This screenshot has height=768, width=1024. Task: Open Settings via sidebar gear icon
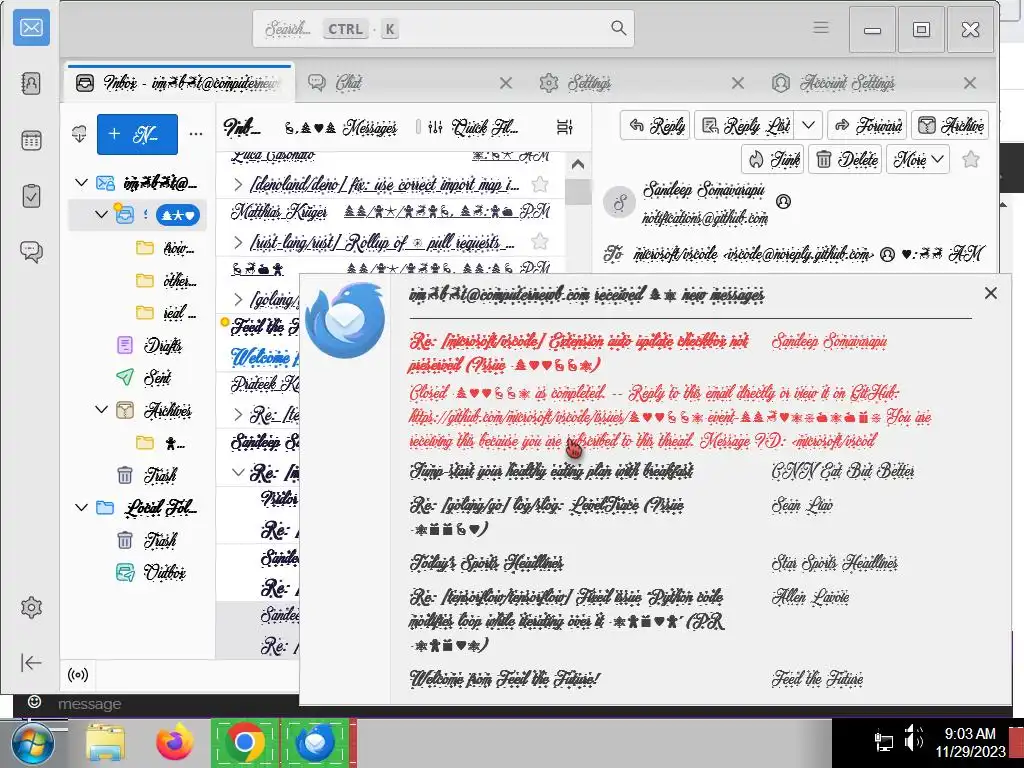pos(31,607)
